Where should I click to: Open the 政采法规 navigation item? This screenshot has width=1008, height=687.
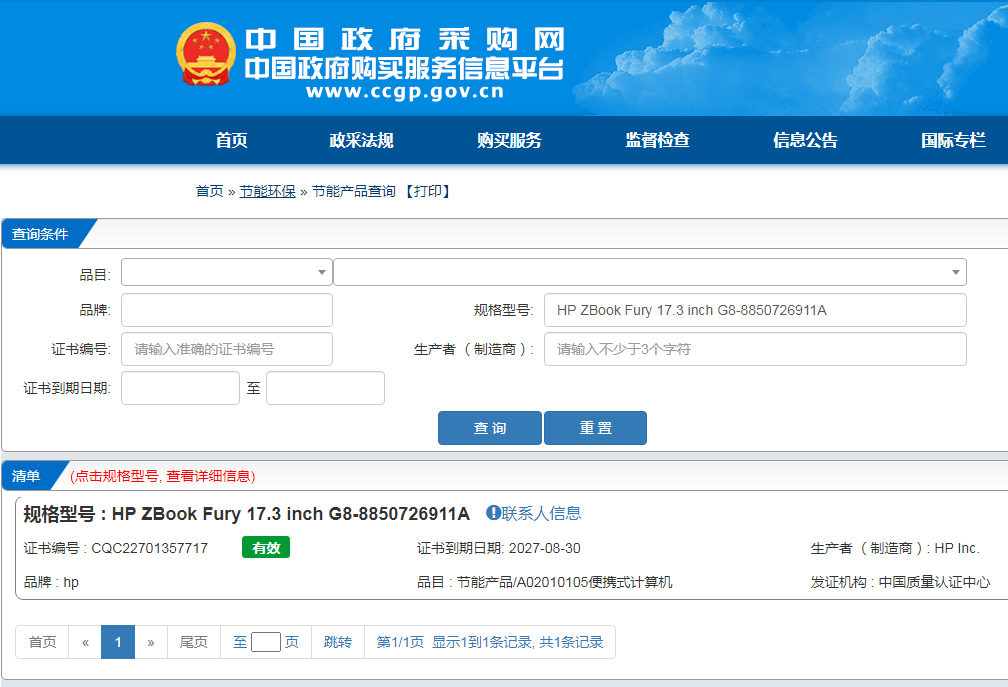[x=361, y=140]
